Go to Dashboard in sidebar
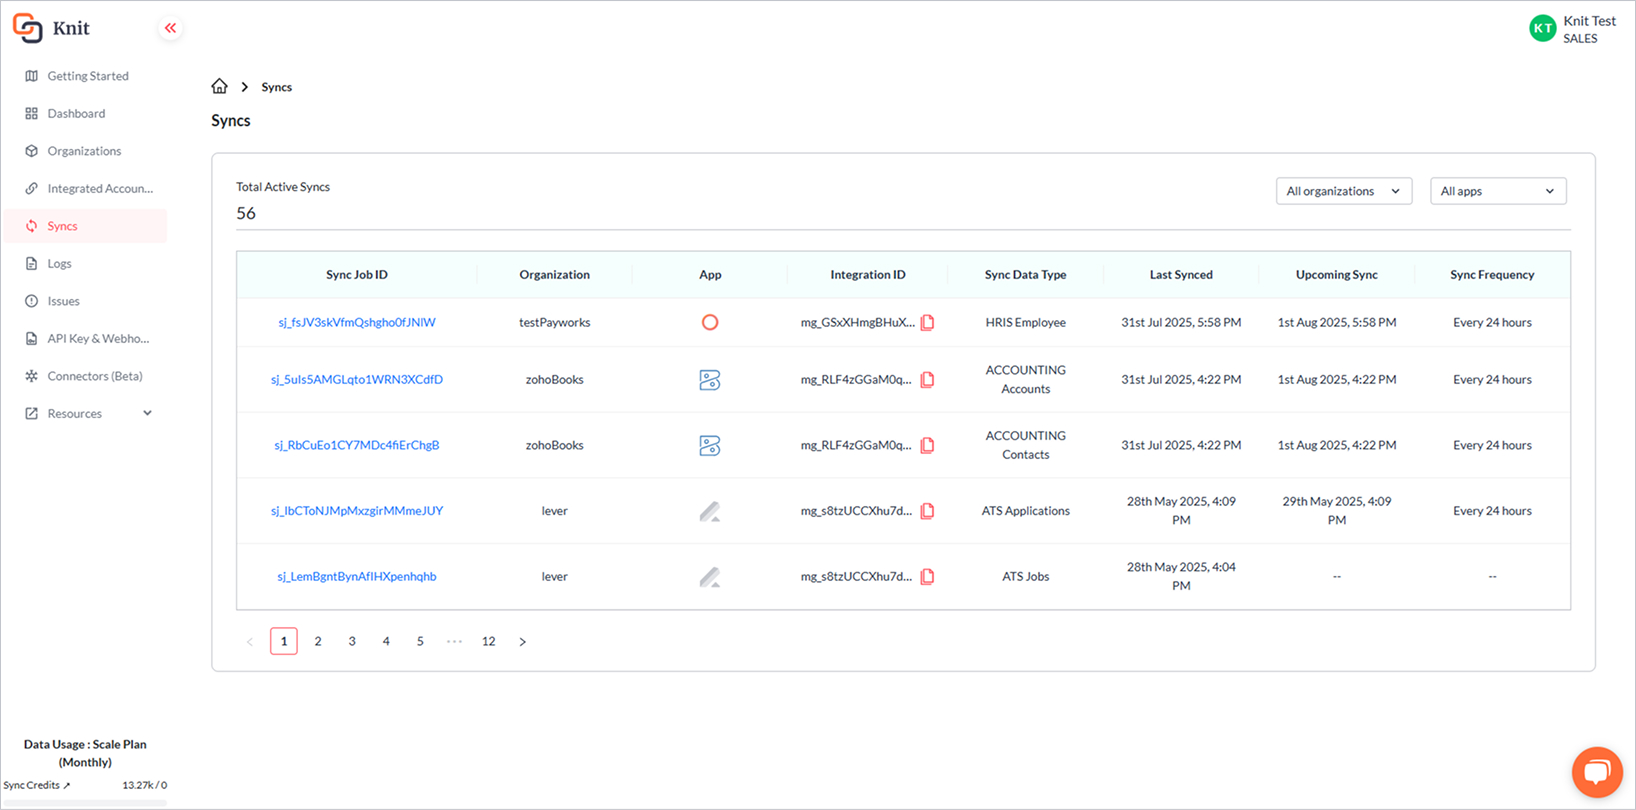 pyautogui.click(x=85, y=113)
